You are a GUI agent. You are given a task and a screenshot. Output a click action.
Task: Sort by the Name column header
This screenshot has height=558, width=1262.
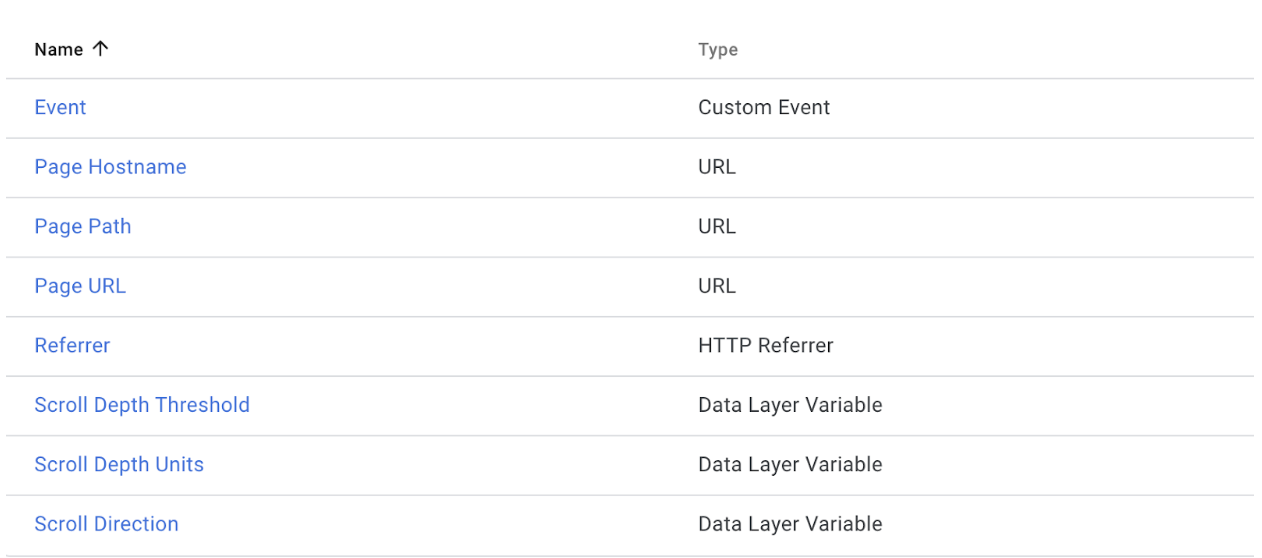pyautogui.click(x=59, y=50)
